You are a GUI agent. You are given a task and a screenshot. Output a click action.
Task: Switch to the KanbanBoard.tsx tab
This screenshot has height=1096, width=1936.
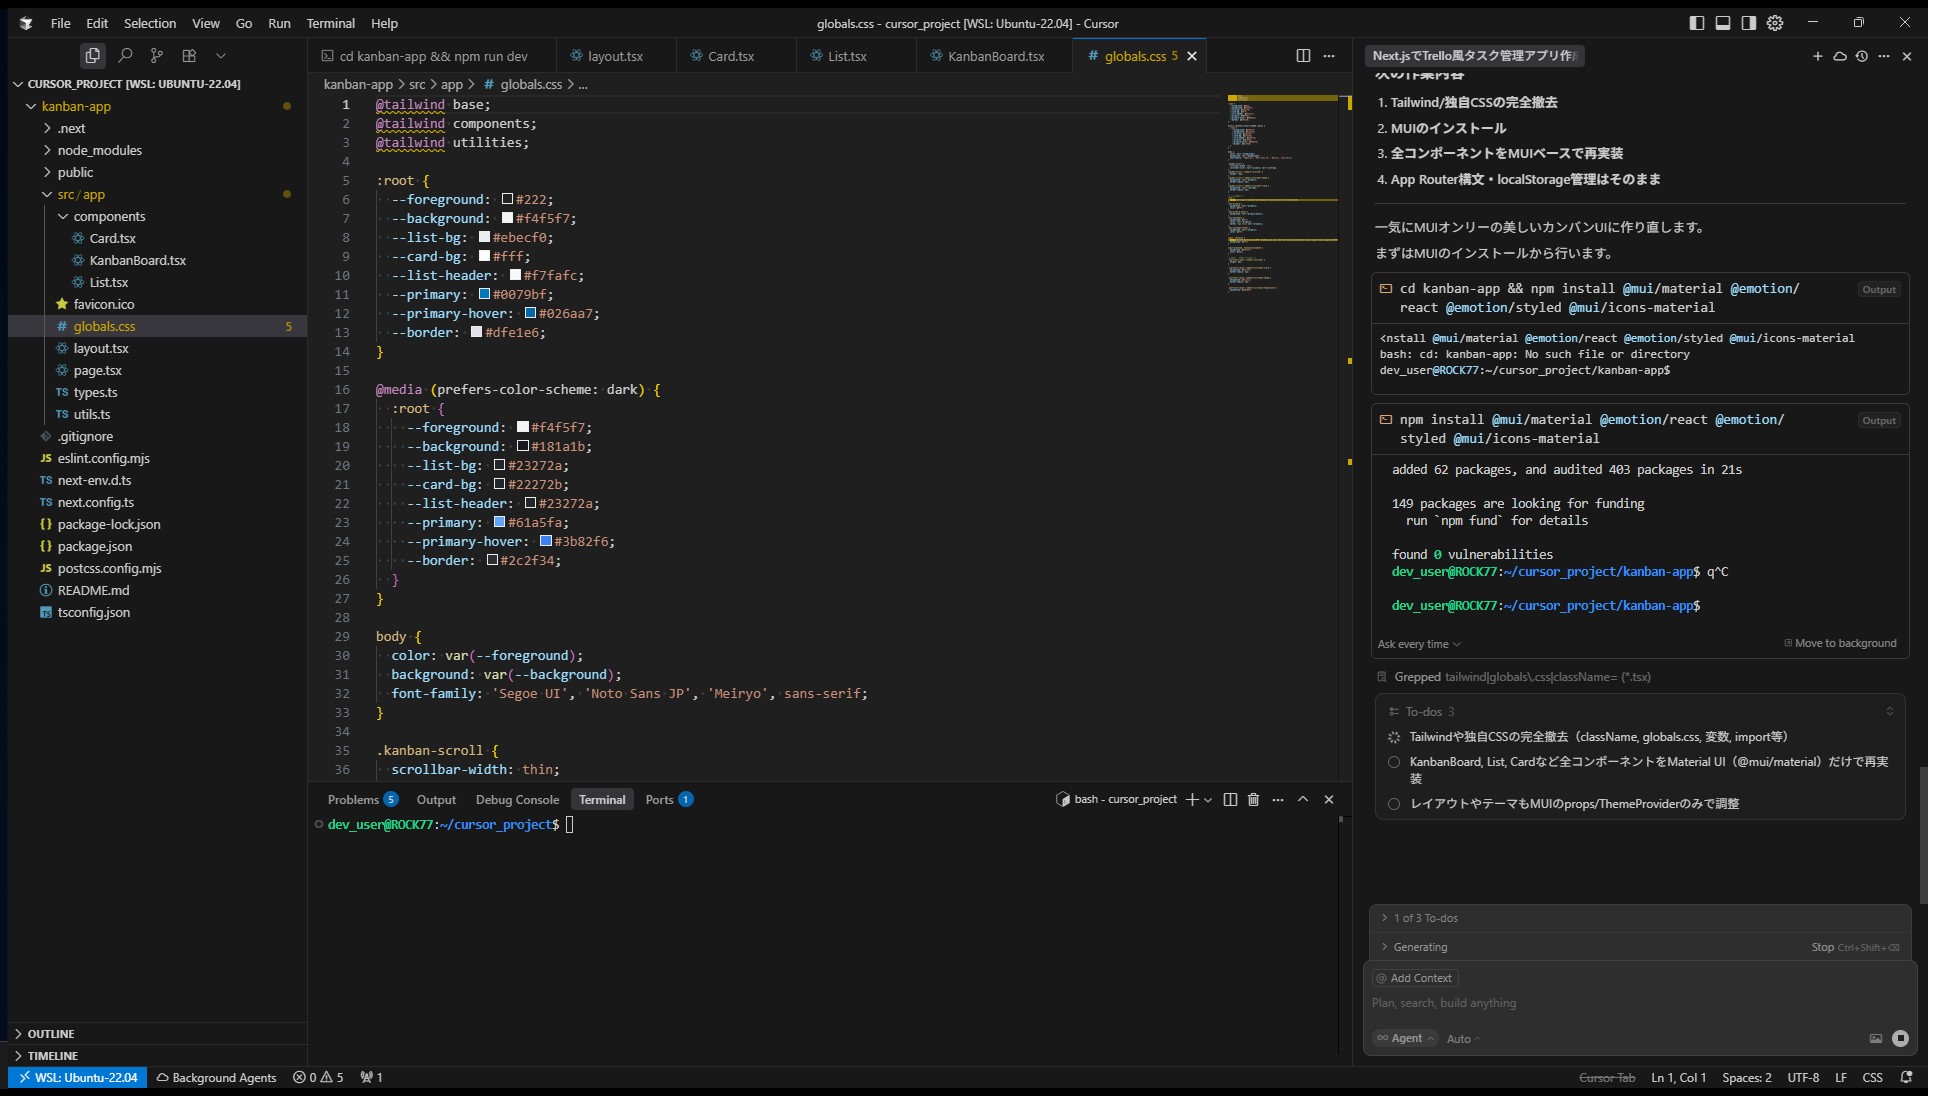coord(995,56)
